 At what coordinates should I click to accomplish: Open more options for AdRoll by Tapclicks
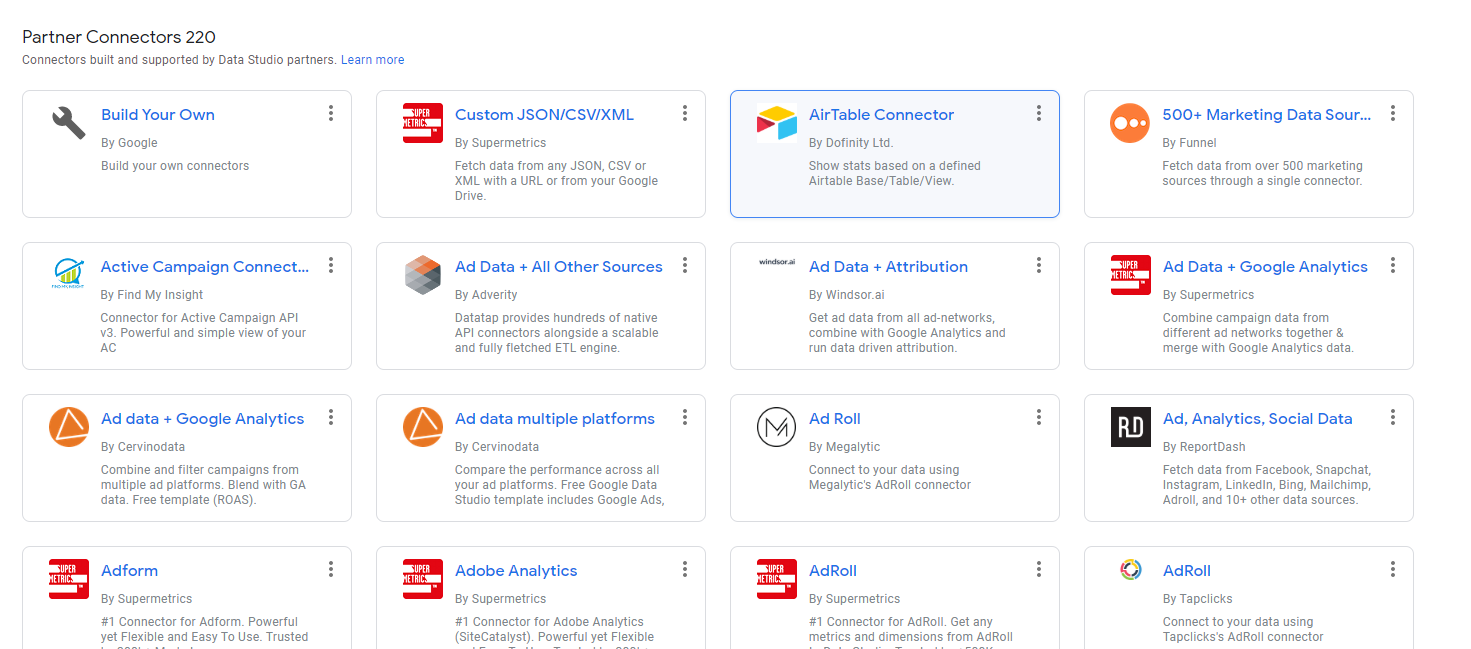[x=1393, y=569]
